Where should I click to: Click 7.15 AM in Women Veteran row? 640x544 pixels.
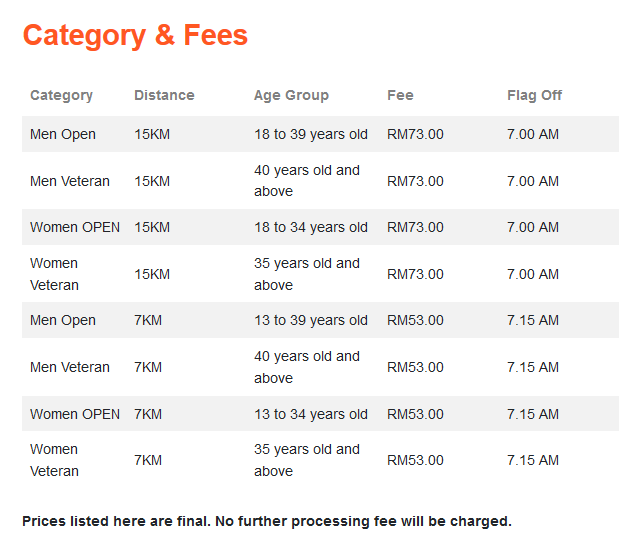pyautogui.click(x=533, y=460)
